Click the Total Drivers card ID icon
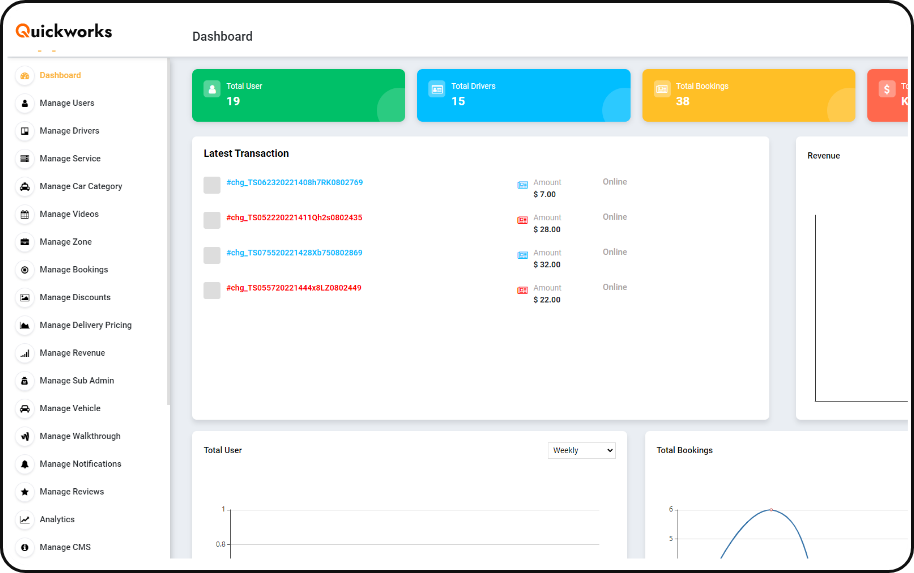Image resolution: width=914 pixels, height=573 pixels. point(437,89)
